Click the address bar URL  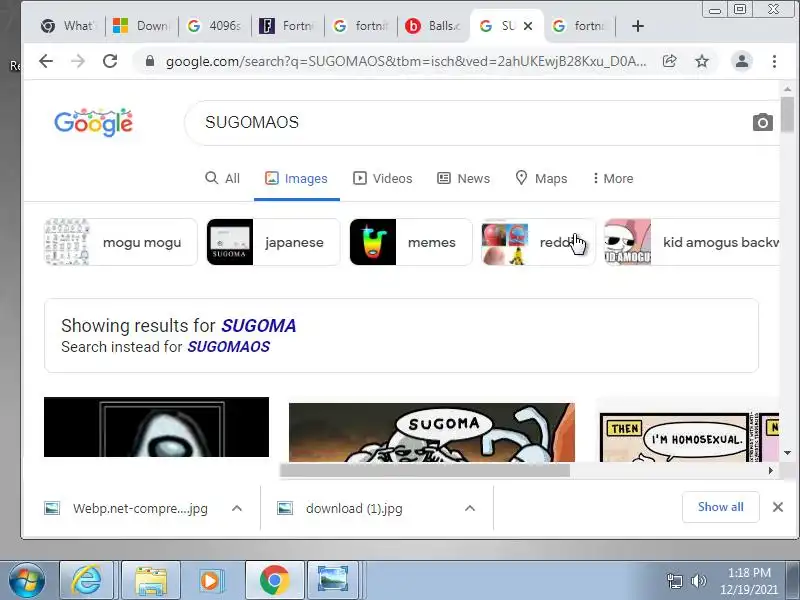(x=406, y=61)
